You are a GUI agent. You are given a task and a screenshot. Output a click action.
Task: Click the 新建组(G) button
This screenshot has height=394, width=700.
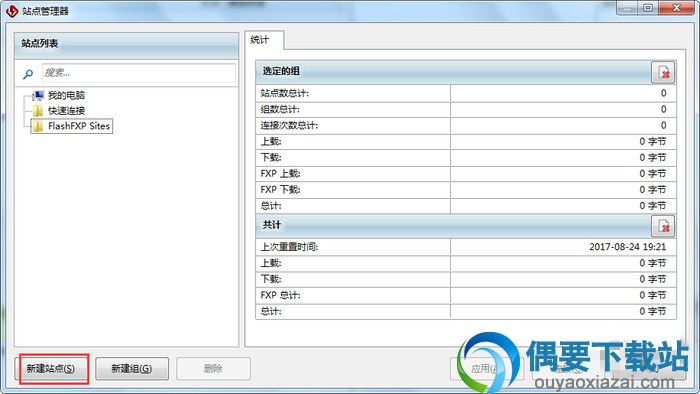(132, 369)
